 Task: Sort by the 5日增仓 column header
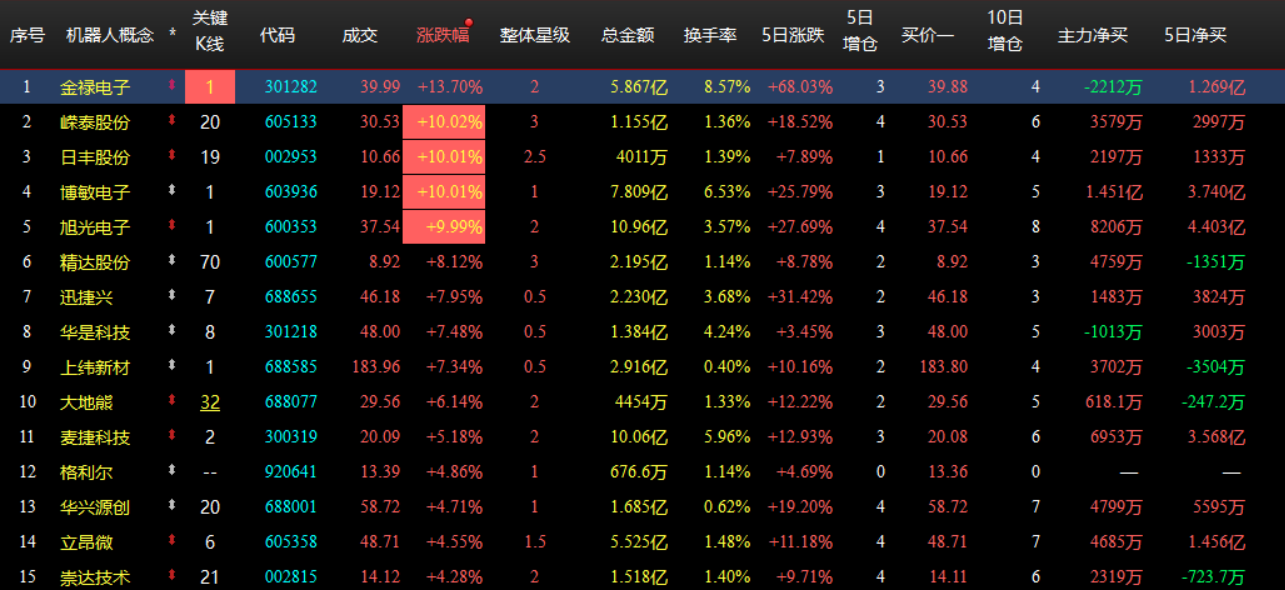[861, 31]
